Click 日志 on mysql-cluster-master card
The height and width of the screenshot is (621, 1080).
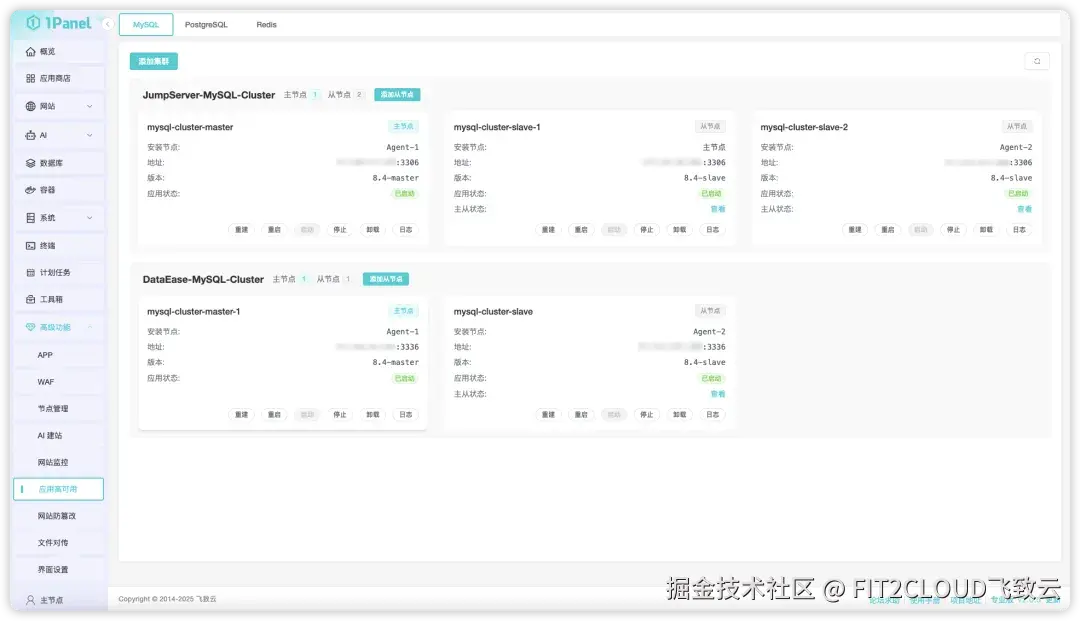(x=406, y=230)
